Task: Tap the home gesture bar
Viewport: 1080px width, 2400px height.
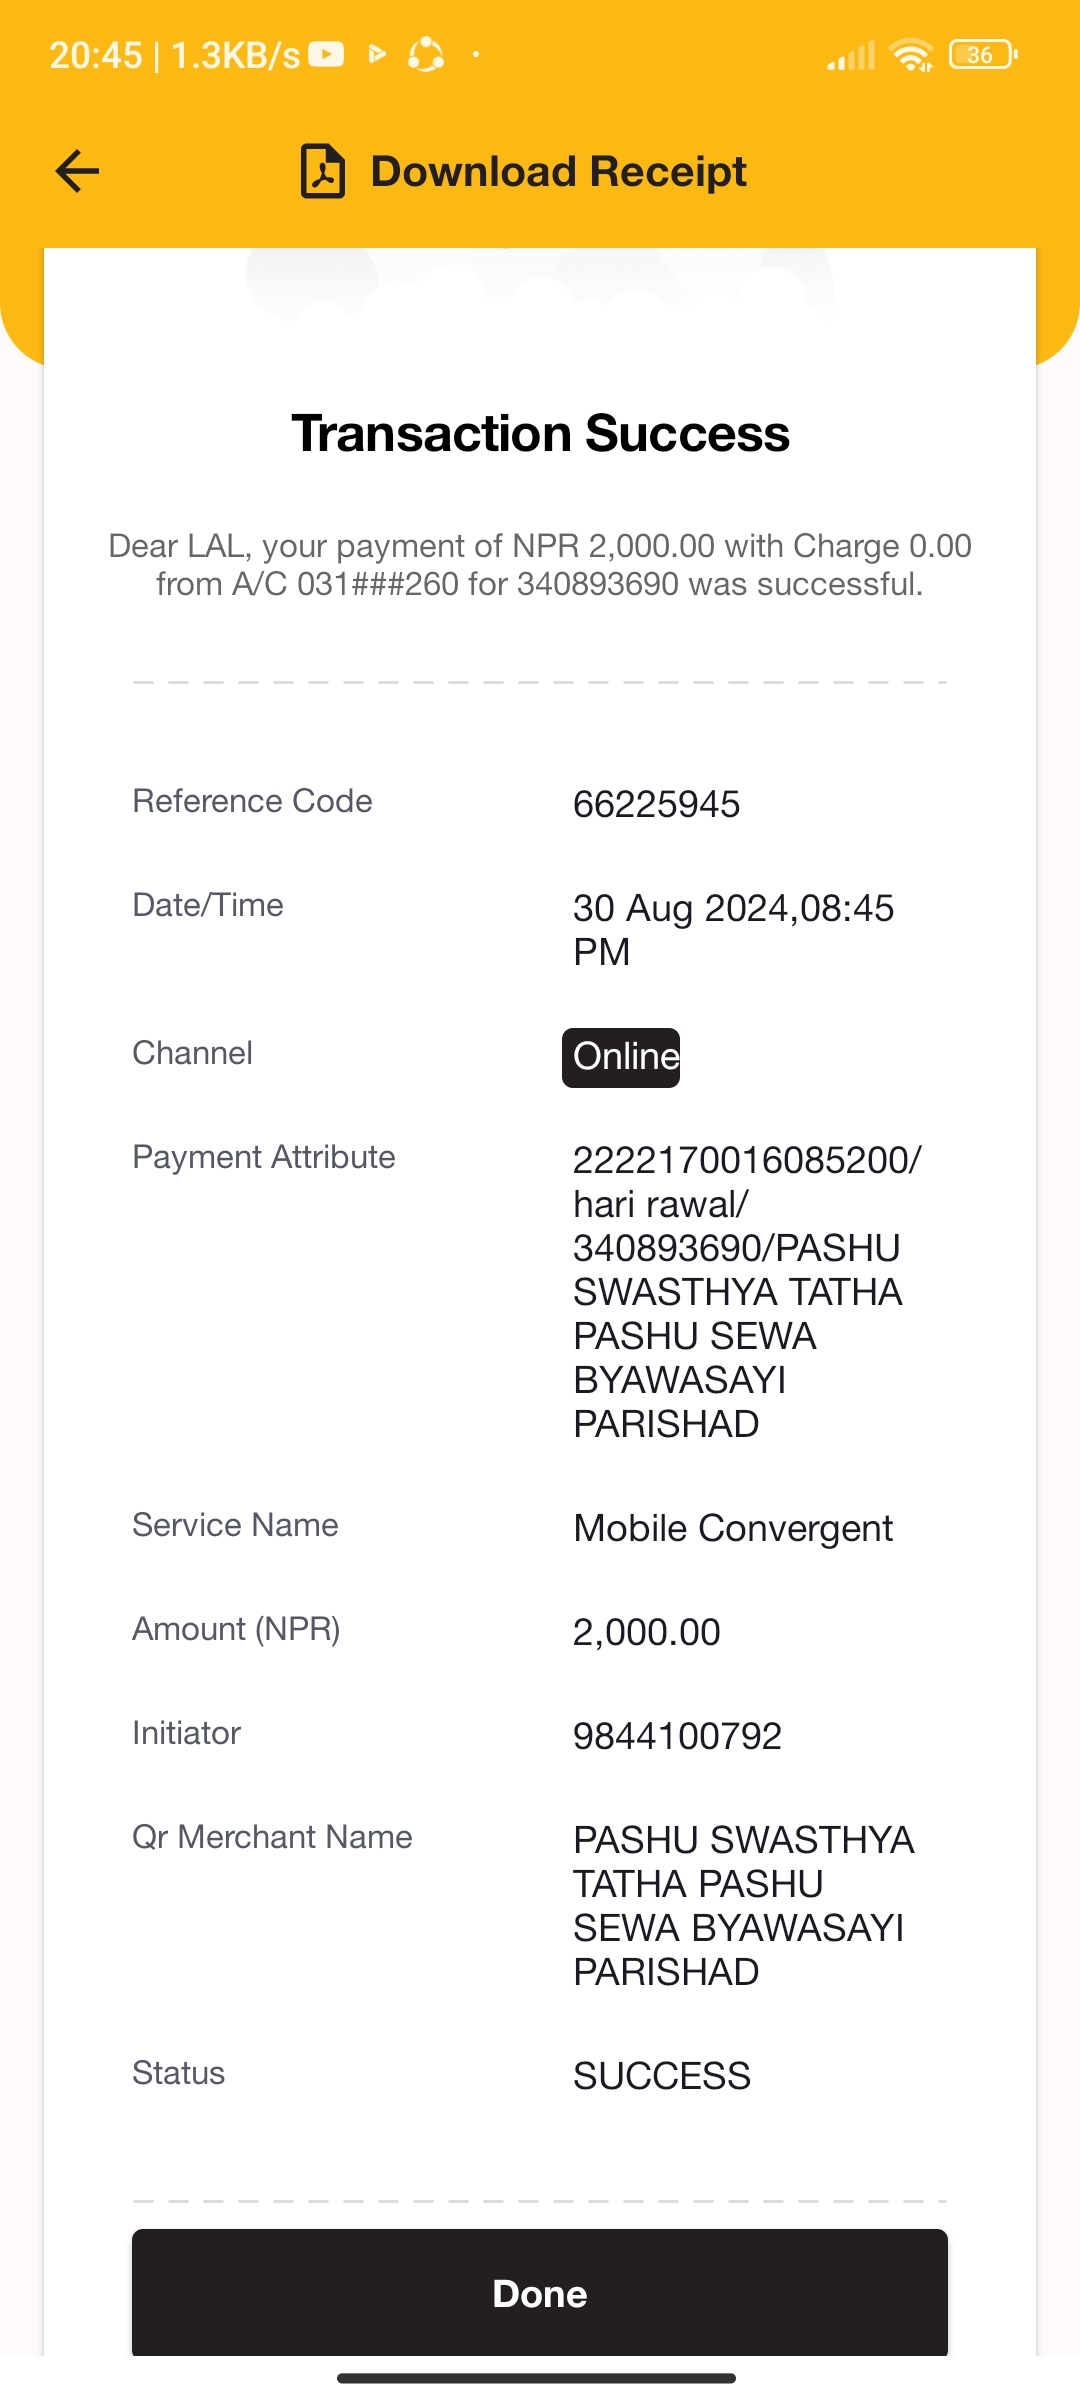Action: tap(537, 2378)
